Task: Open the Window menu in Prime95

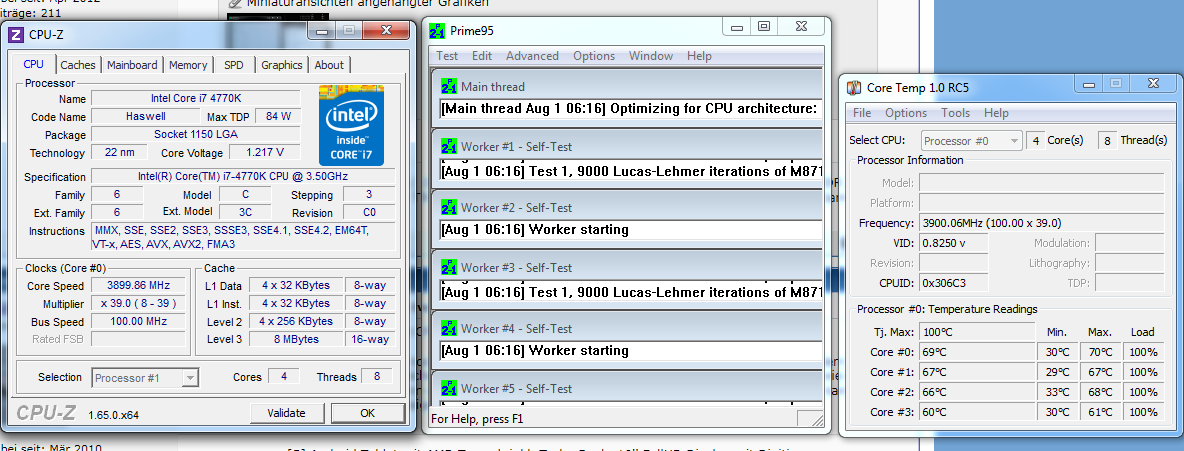Action: [x=651, y=56]
